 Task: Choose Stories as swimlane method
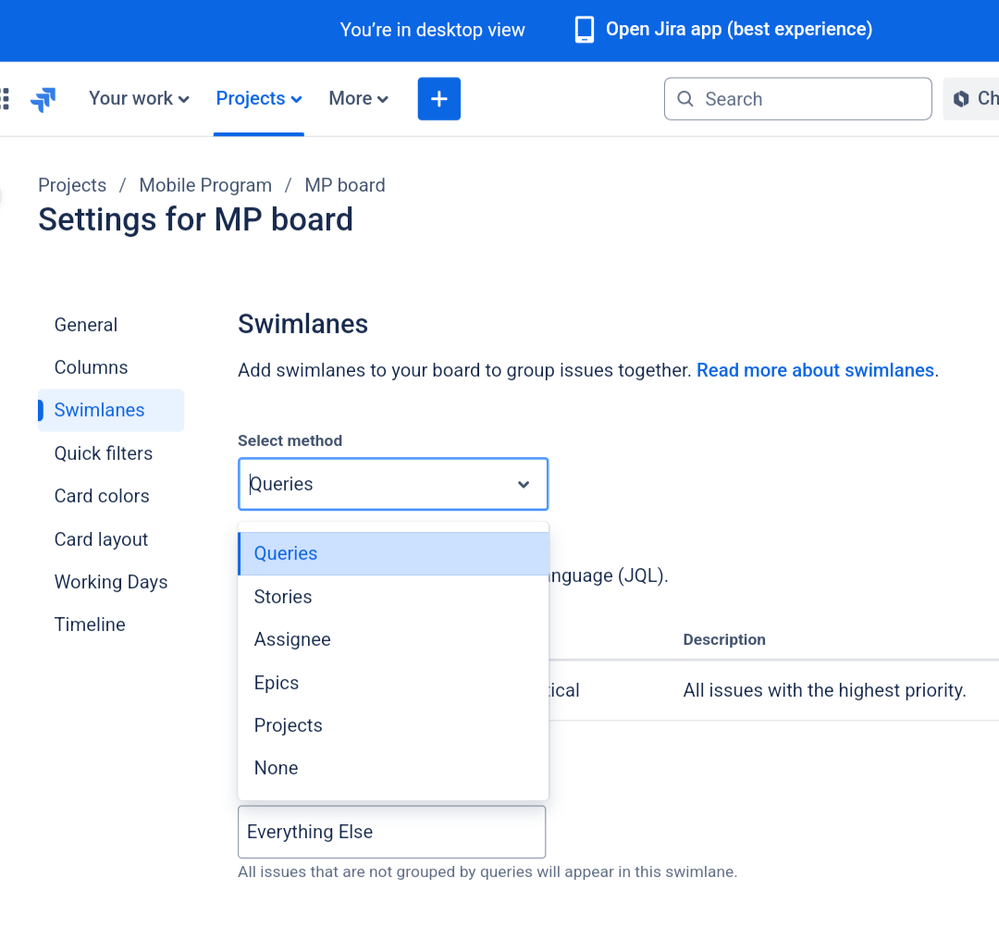pos(393,596)
